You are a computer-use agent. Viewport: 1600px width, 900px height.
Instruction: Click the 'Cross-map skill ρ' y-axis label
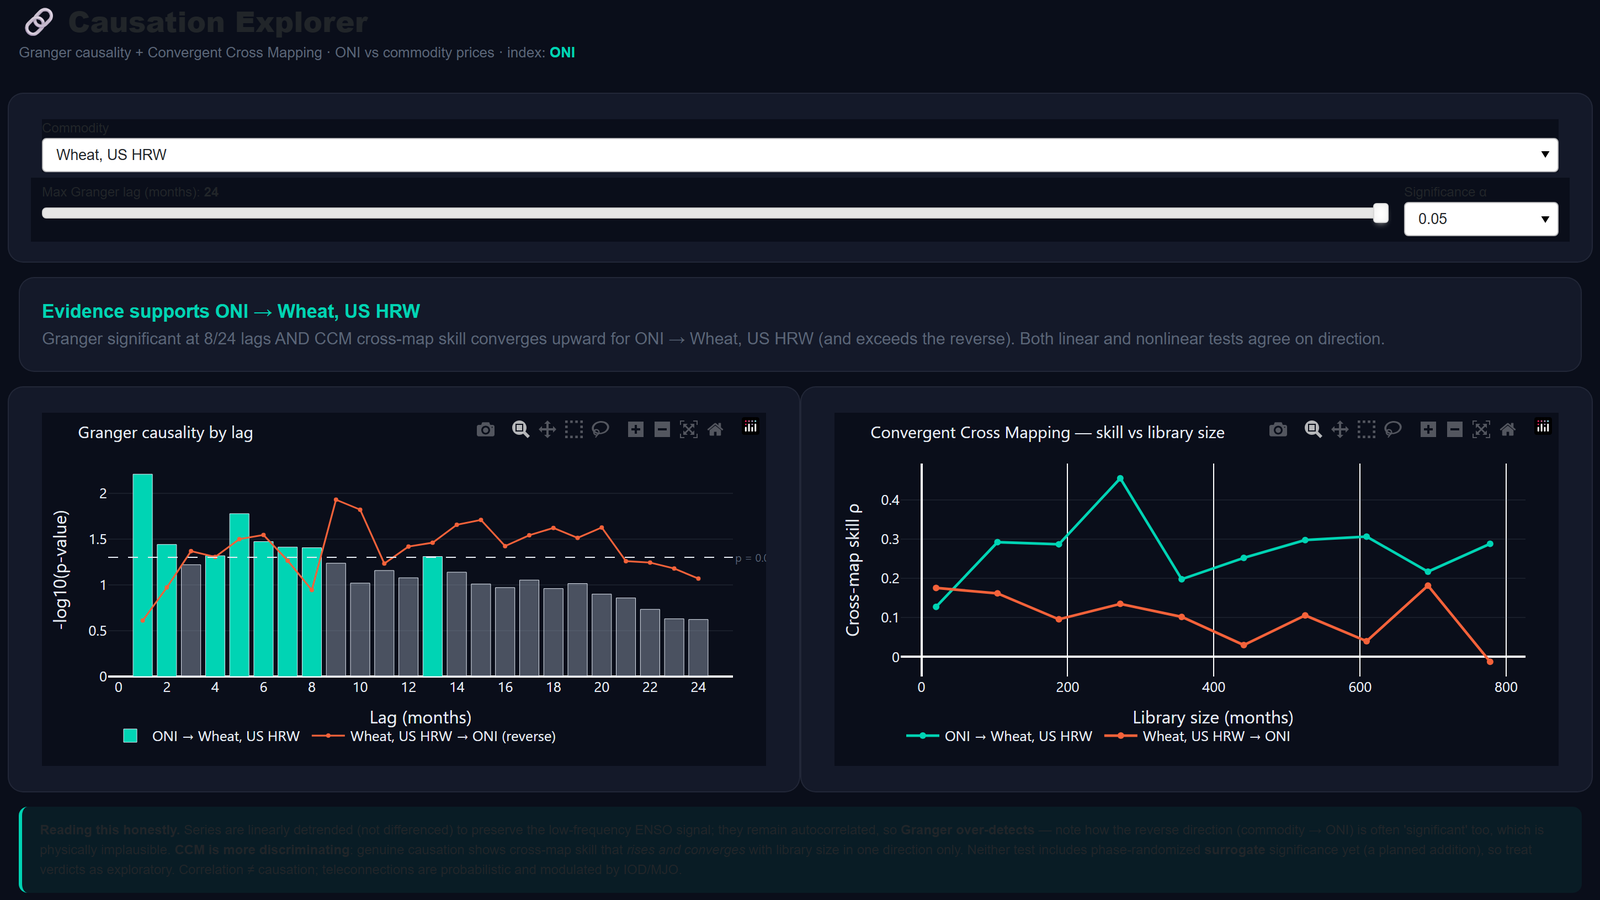(853, 570)
